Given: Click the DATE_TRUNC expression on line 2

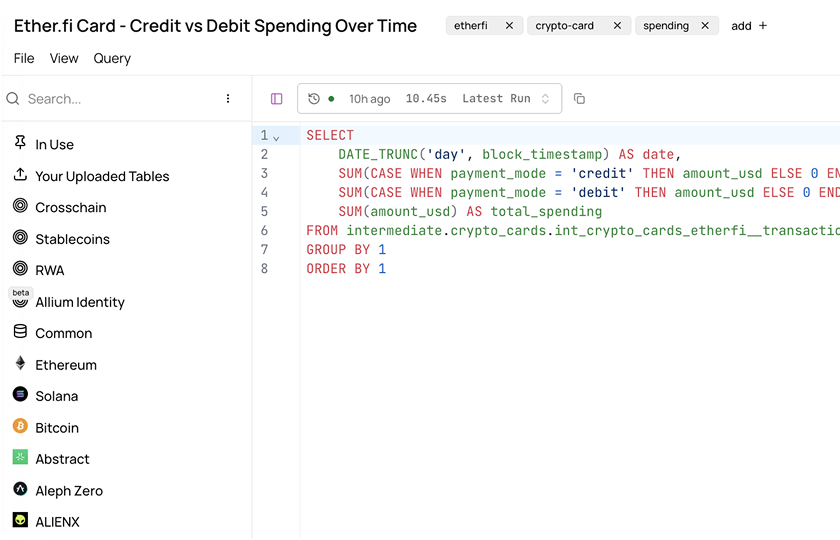Looking at the screenshot, I should click(474, 154).
